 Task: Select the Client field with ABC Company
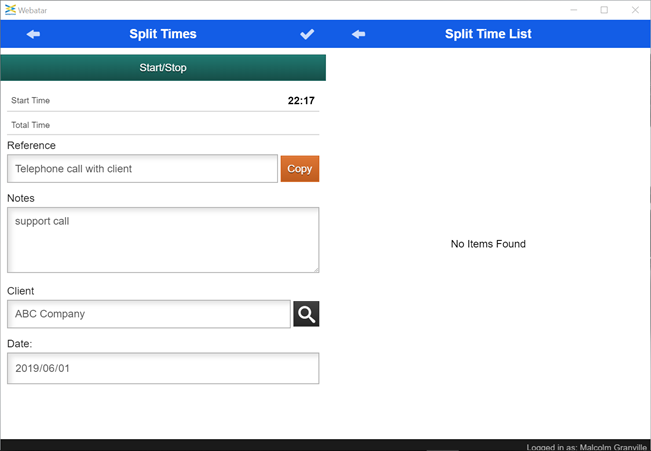[x=148, y=314]
